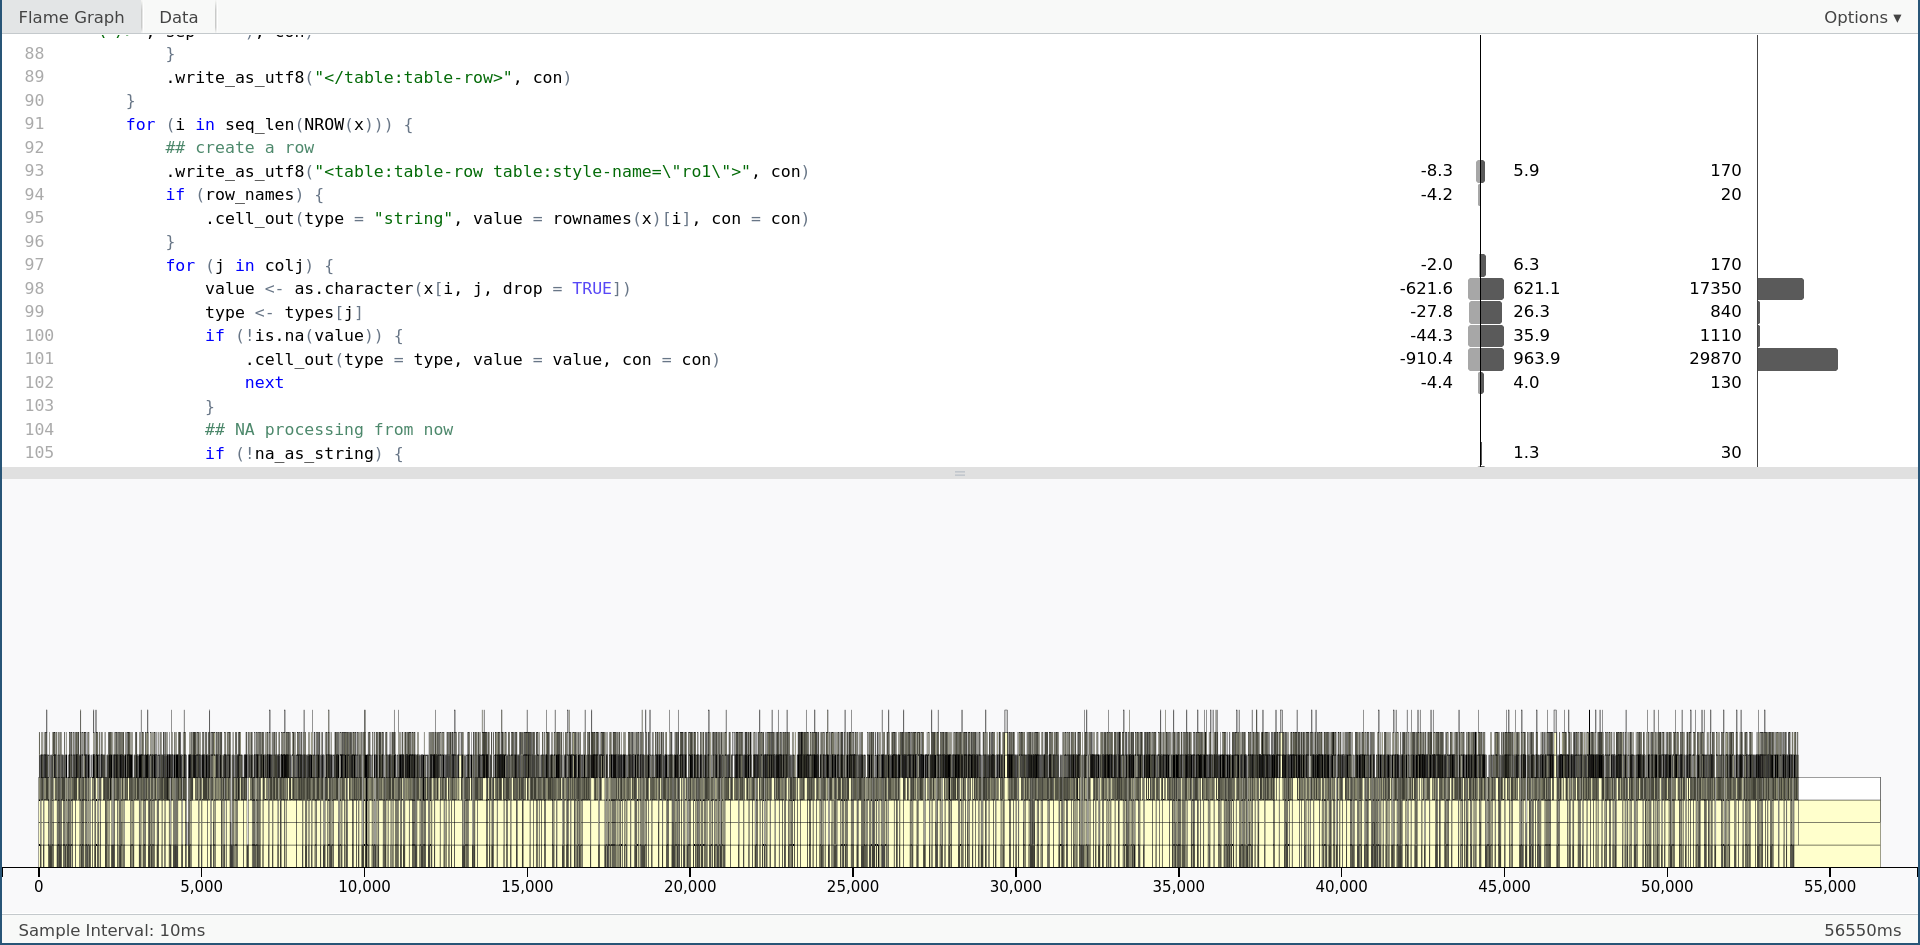The image size is (1920, 945).
Task: Open the Options dropdown menu
Action: 1861,17
